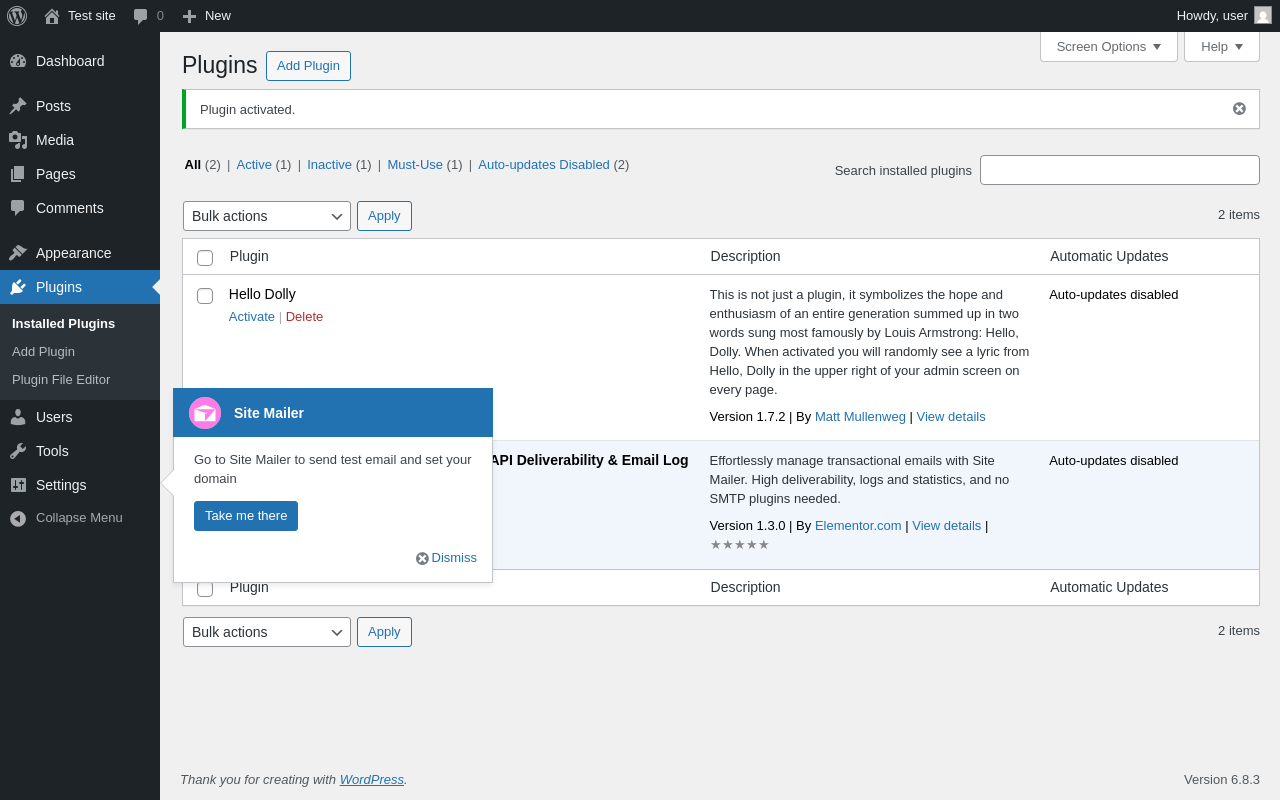Click the Media icon in sidebar

pyautogui.click(x=18, y=140)
